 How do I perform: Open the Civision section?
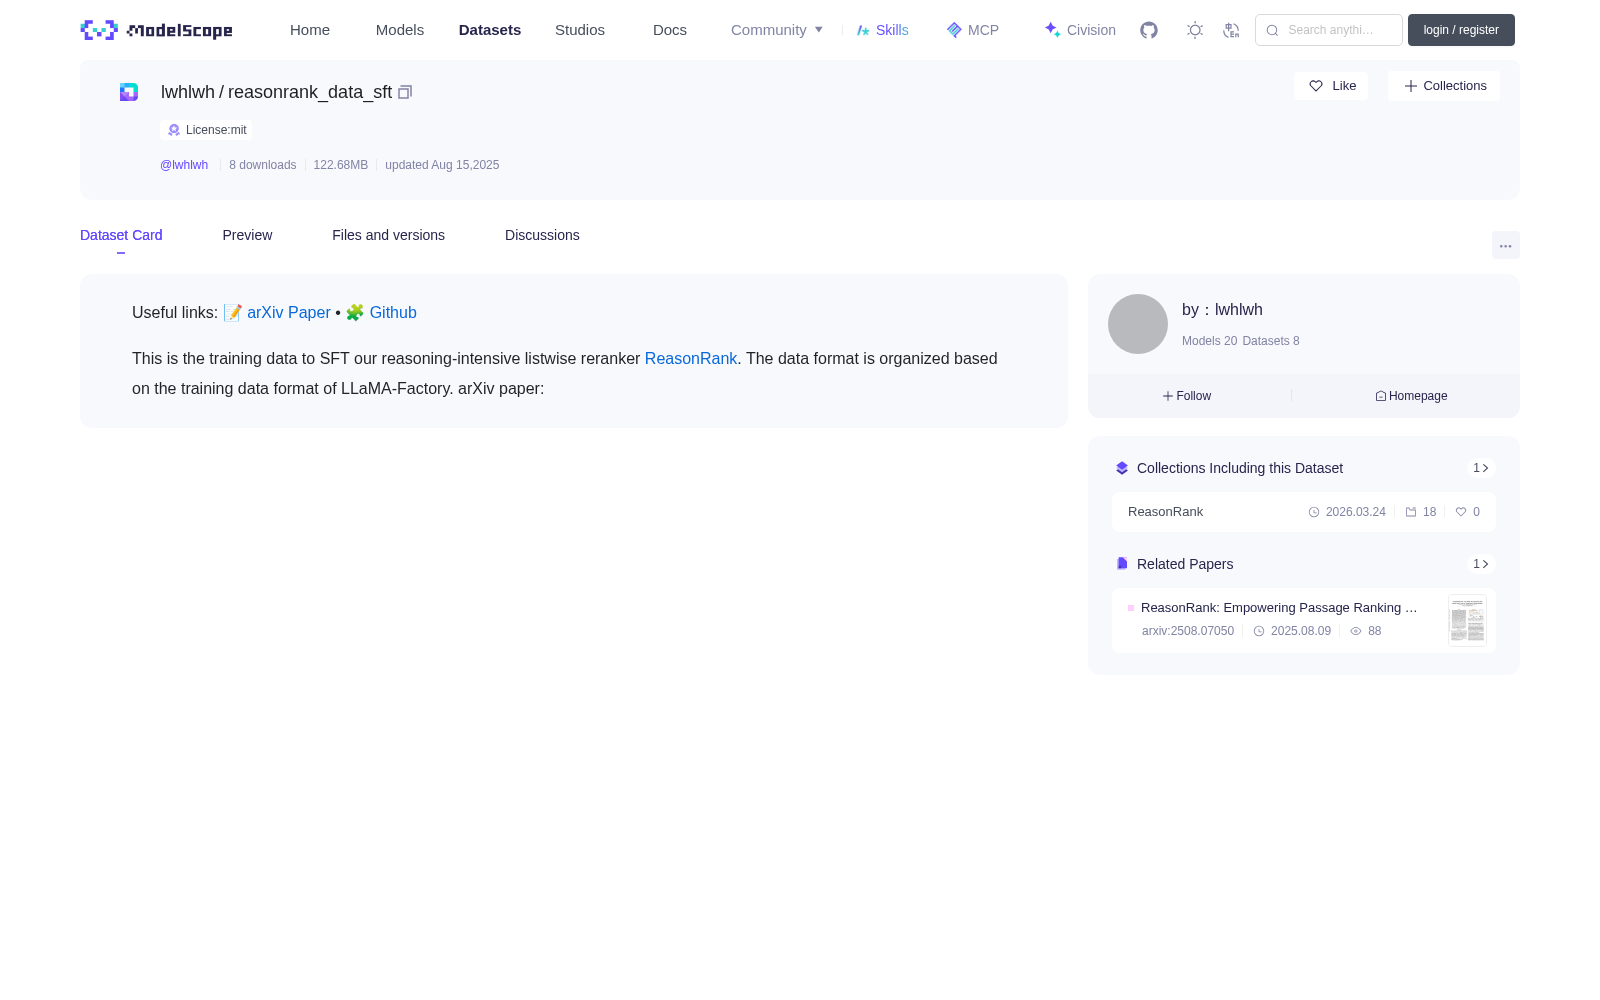1080,30
